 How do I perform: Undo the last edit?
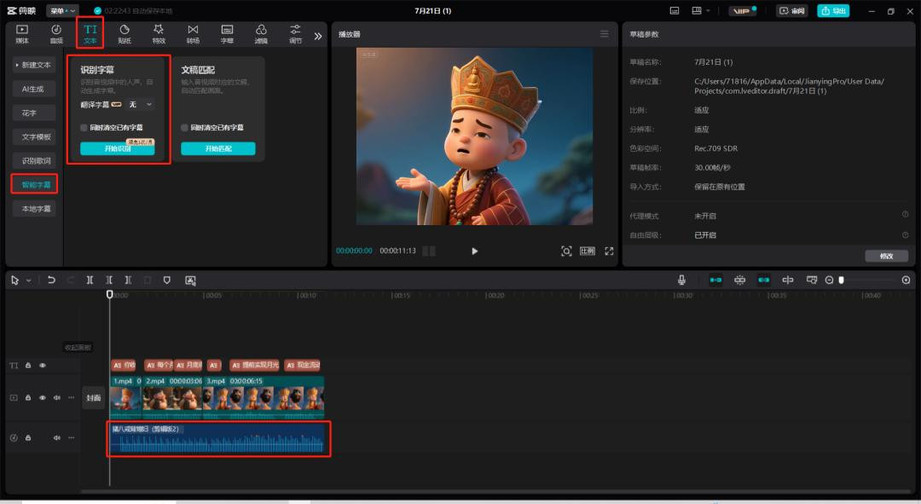pos(51,280)
